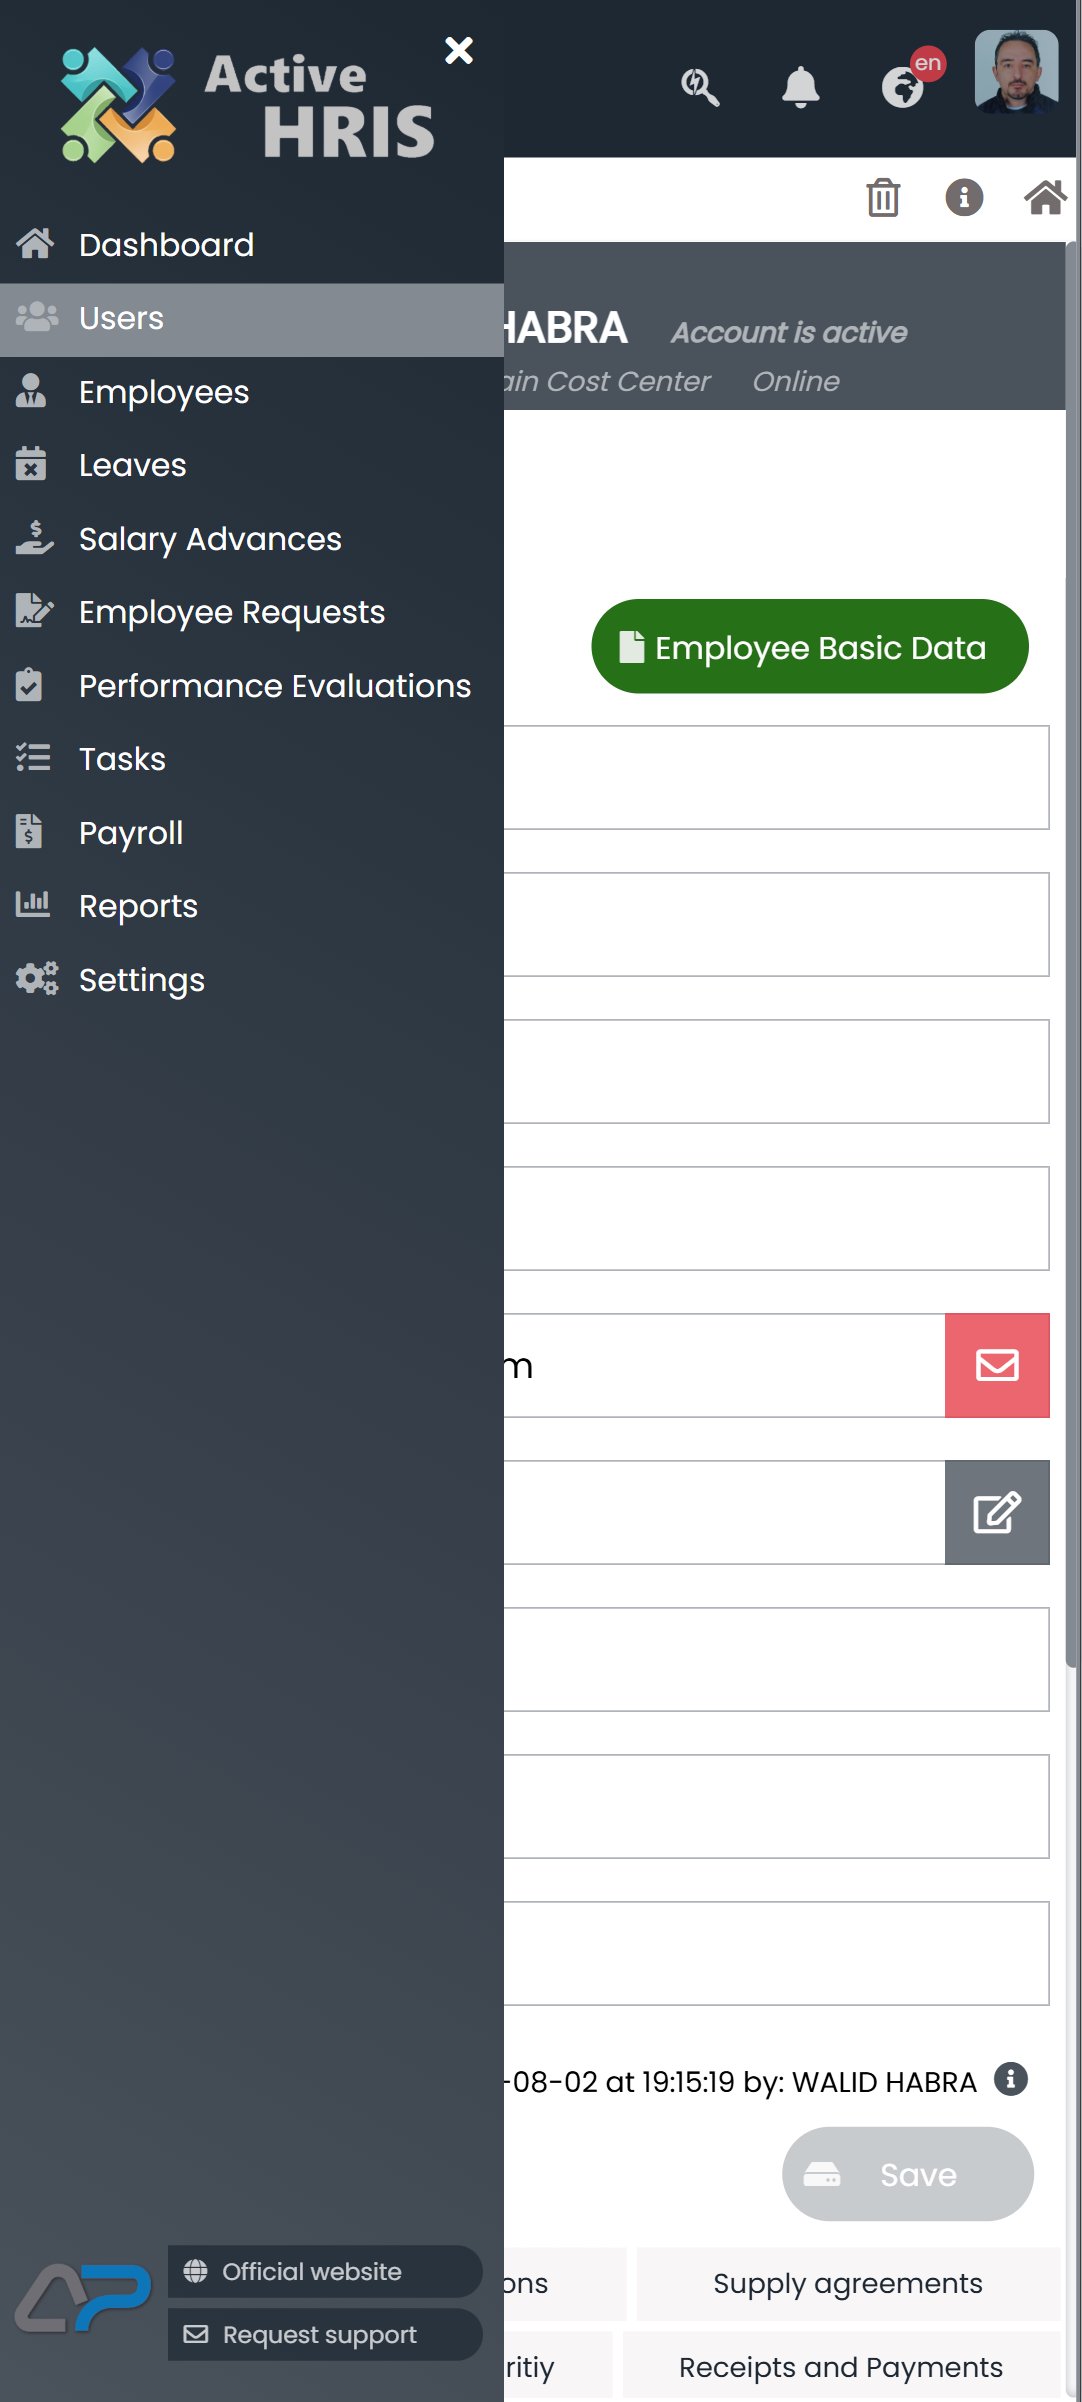Open the notifications bell
The image size is (1082, 2402).
click(x=800, y=87)
